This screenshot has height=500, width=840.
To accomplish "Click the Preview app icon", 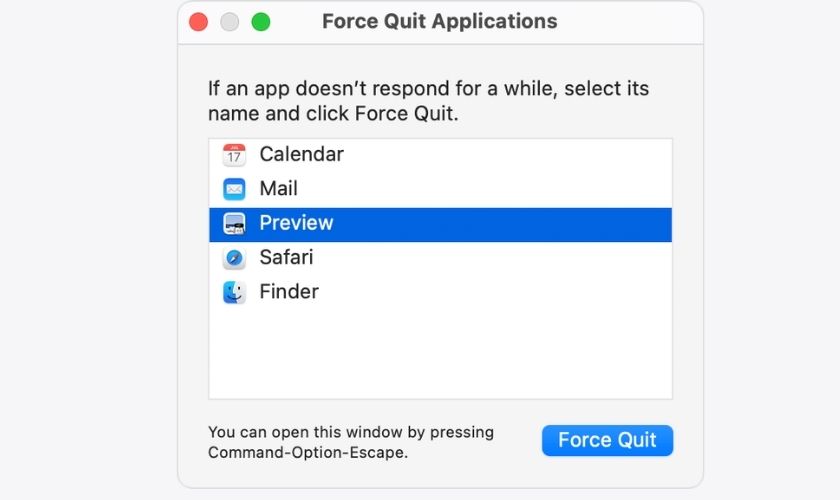I will coord(234,224).
